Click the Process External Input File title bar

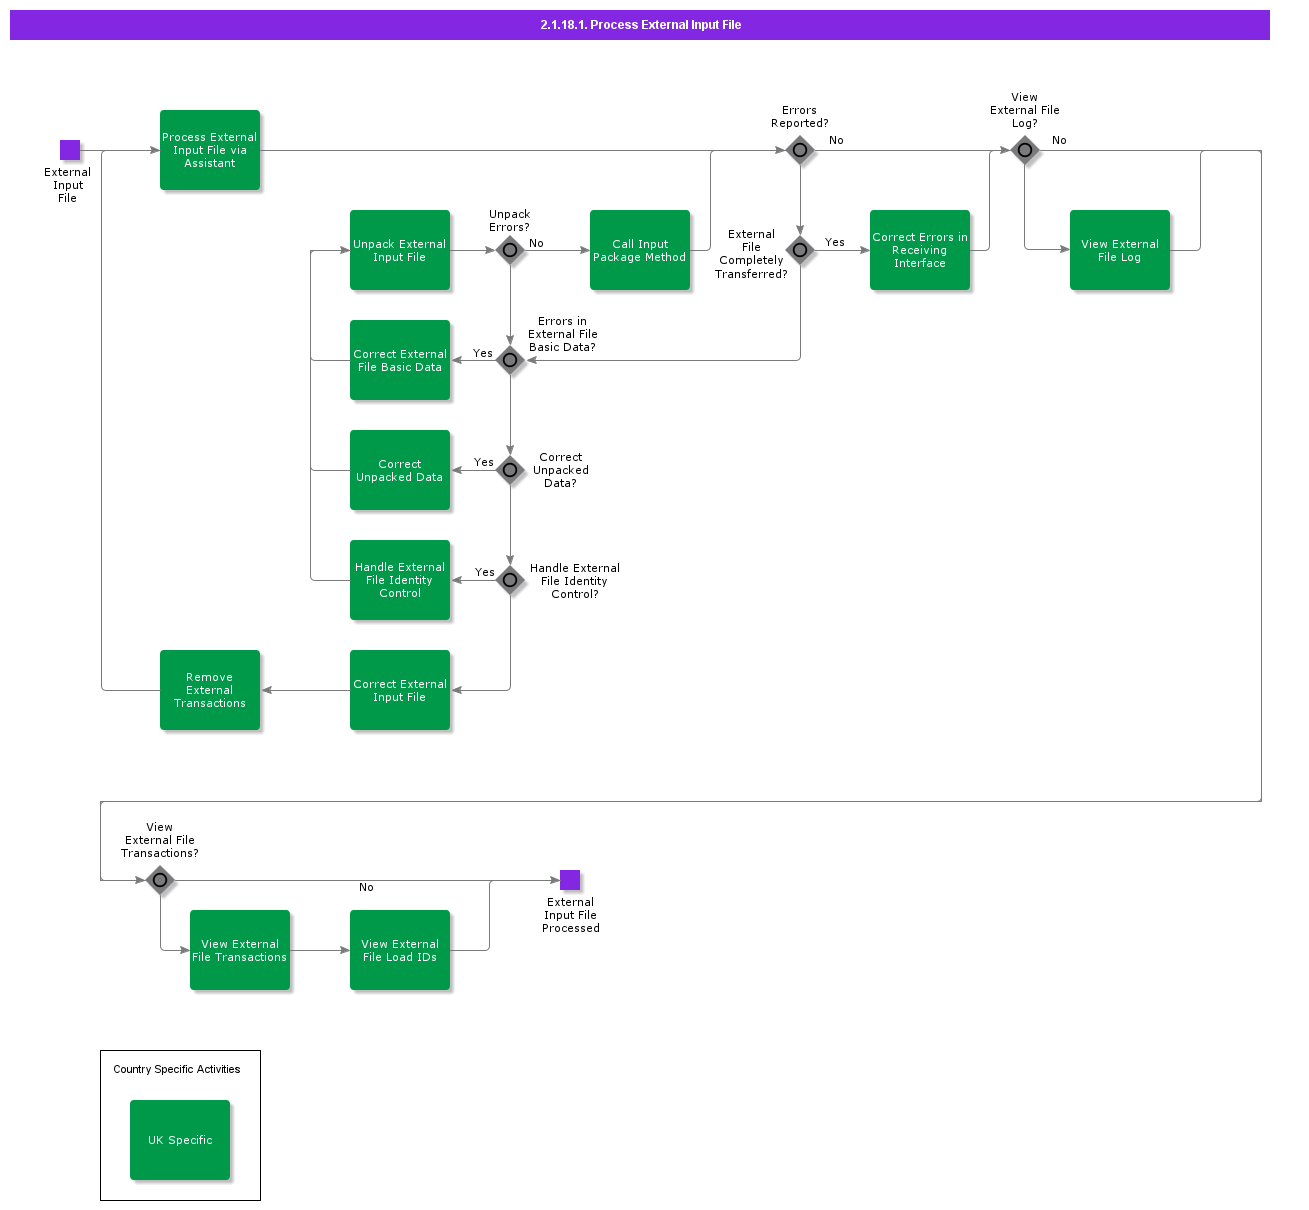(639, 25)
